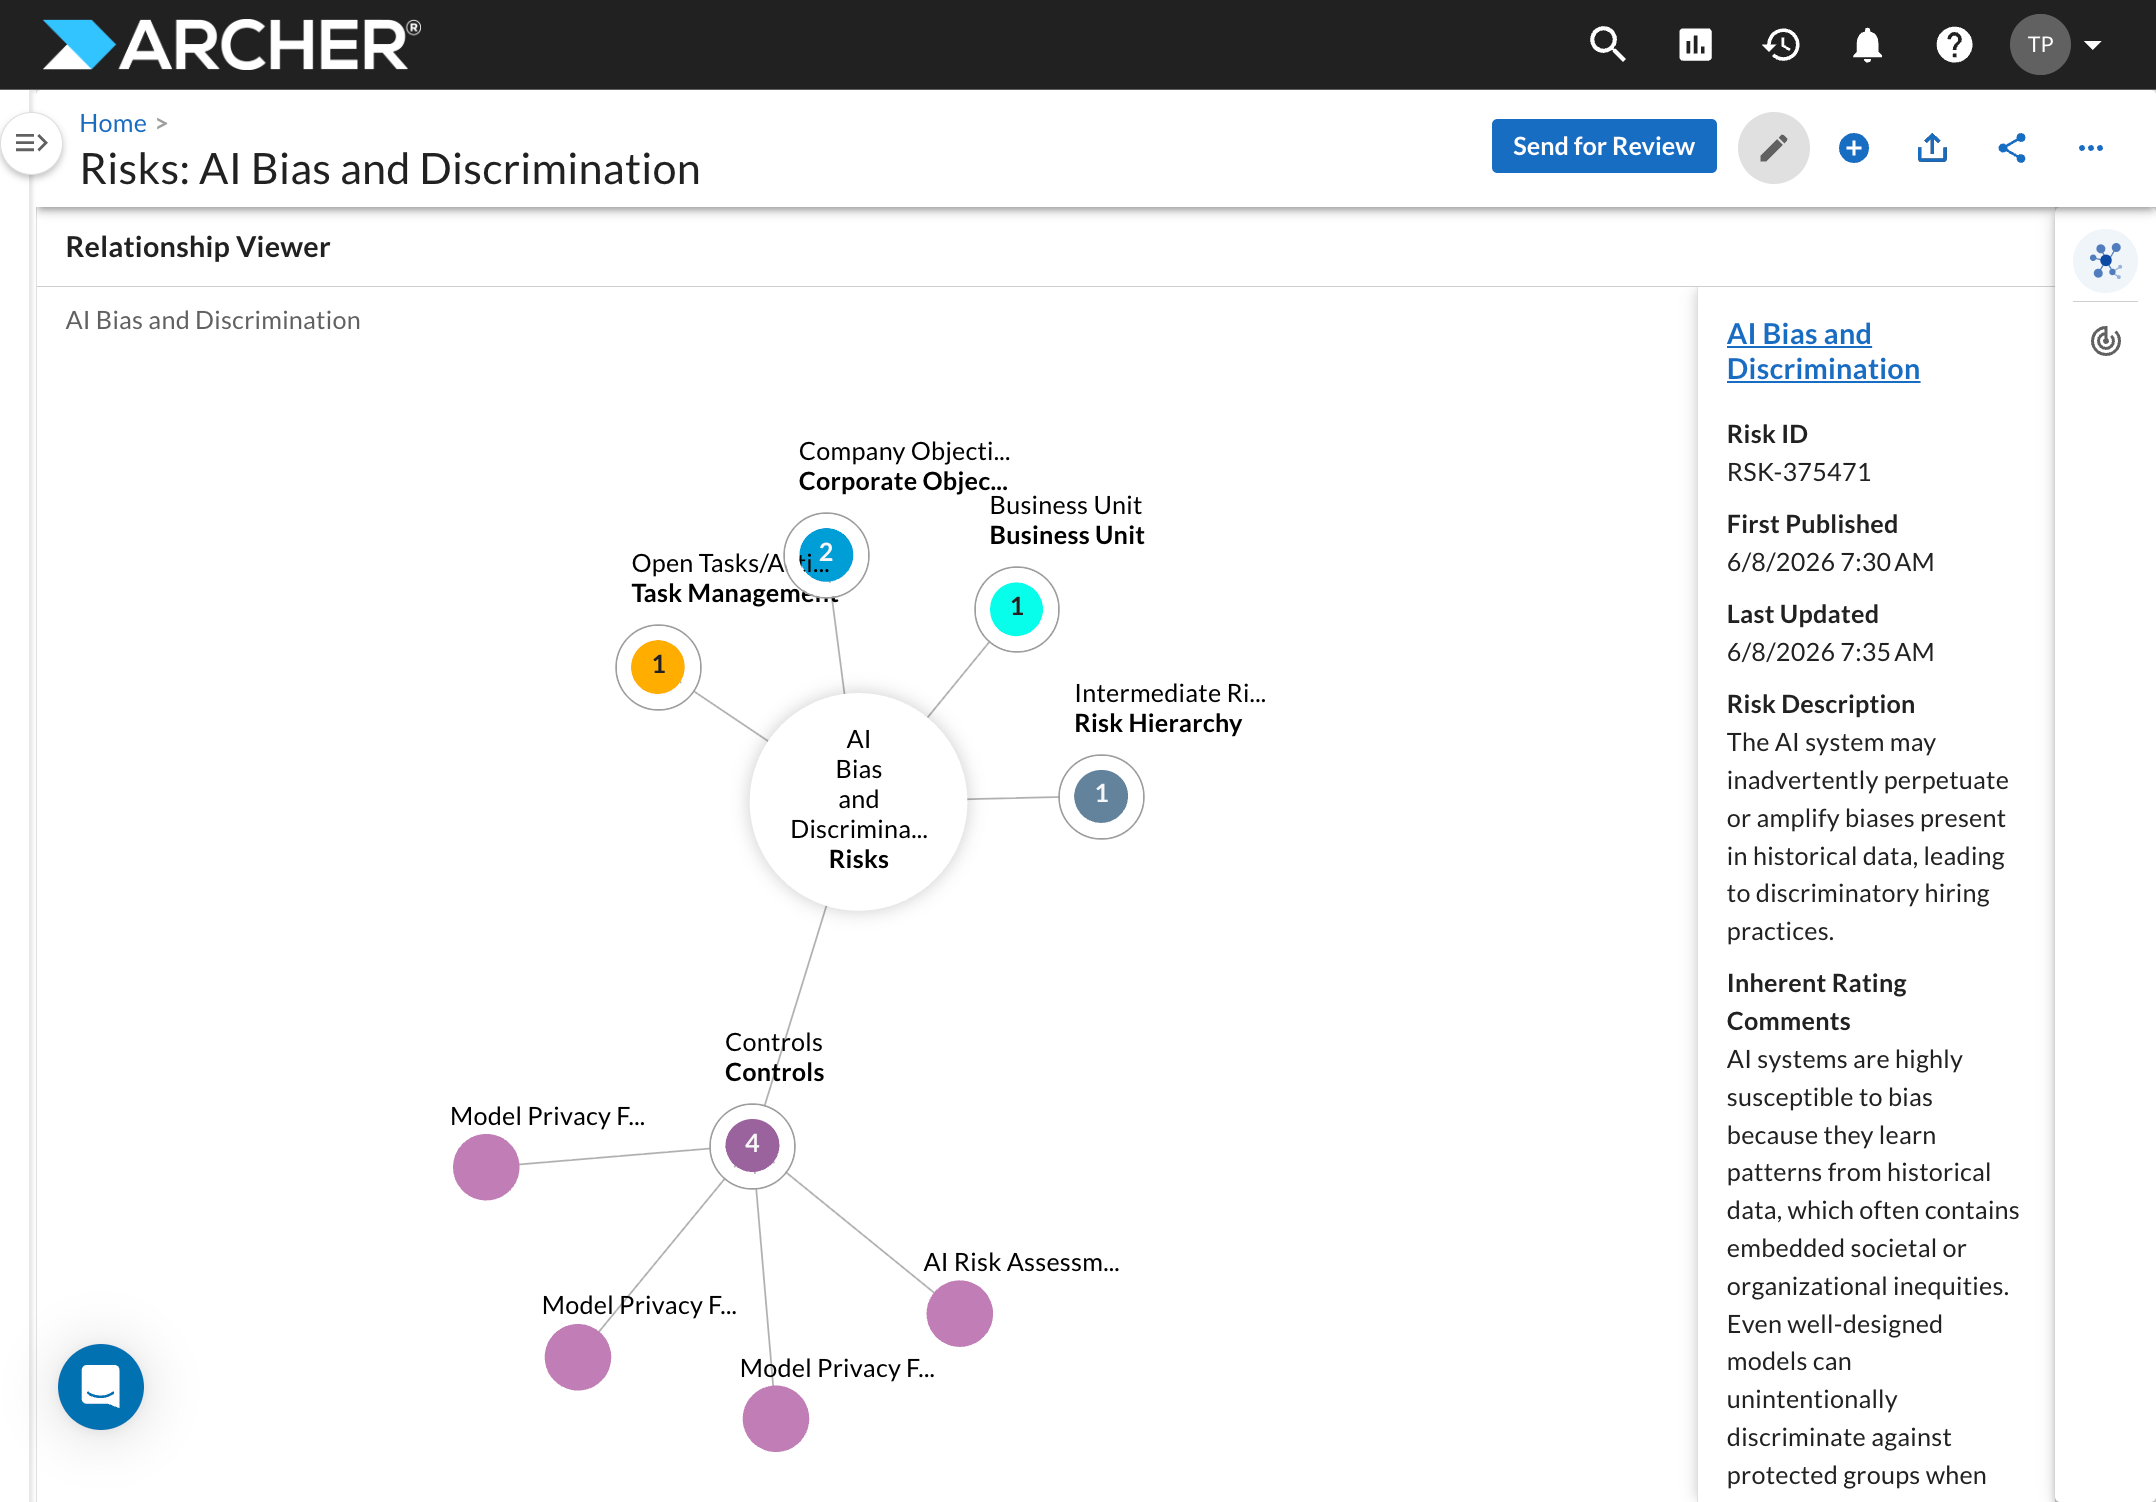Screen dimensions: 2156x1502
Task: Expand the left navigation menu panel
Action: pos(31,144)
